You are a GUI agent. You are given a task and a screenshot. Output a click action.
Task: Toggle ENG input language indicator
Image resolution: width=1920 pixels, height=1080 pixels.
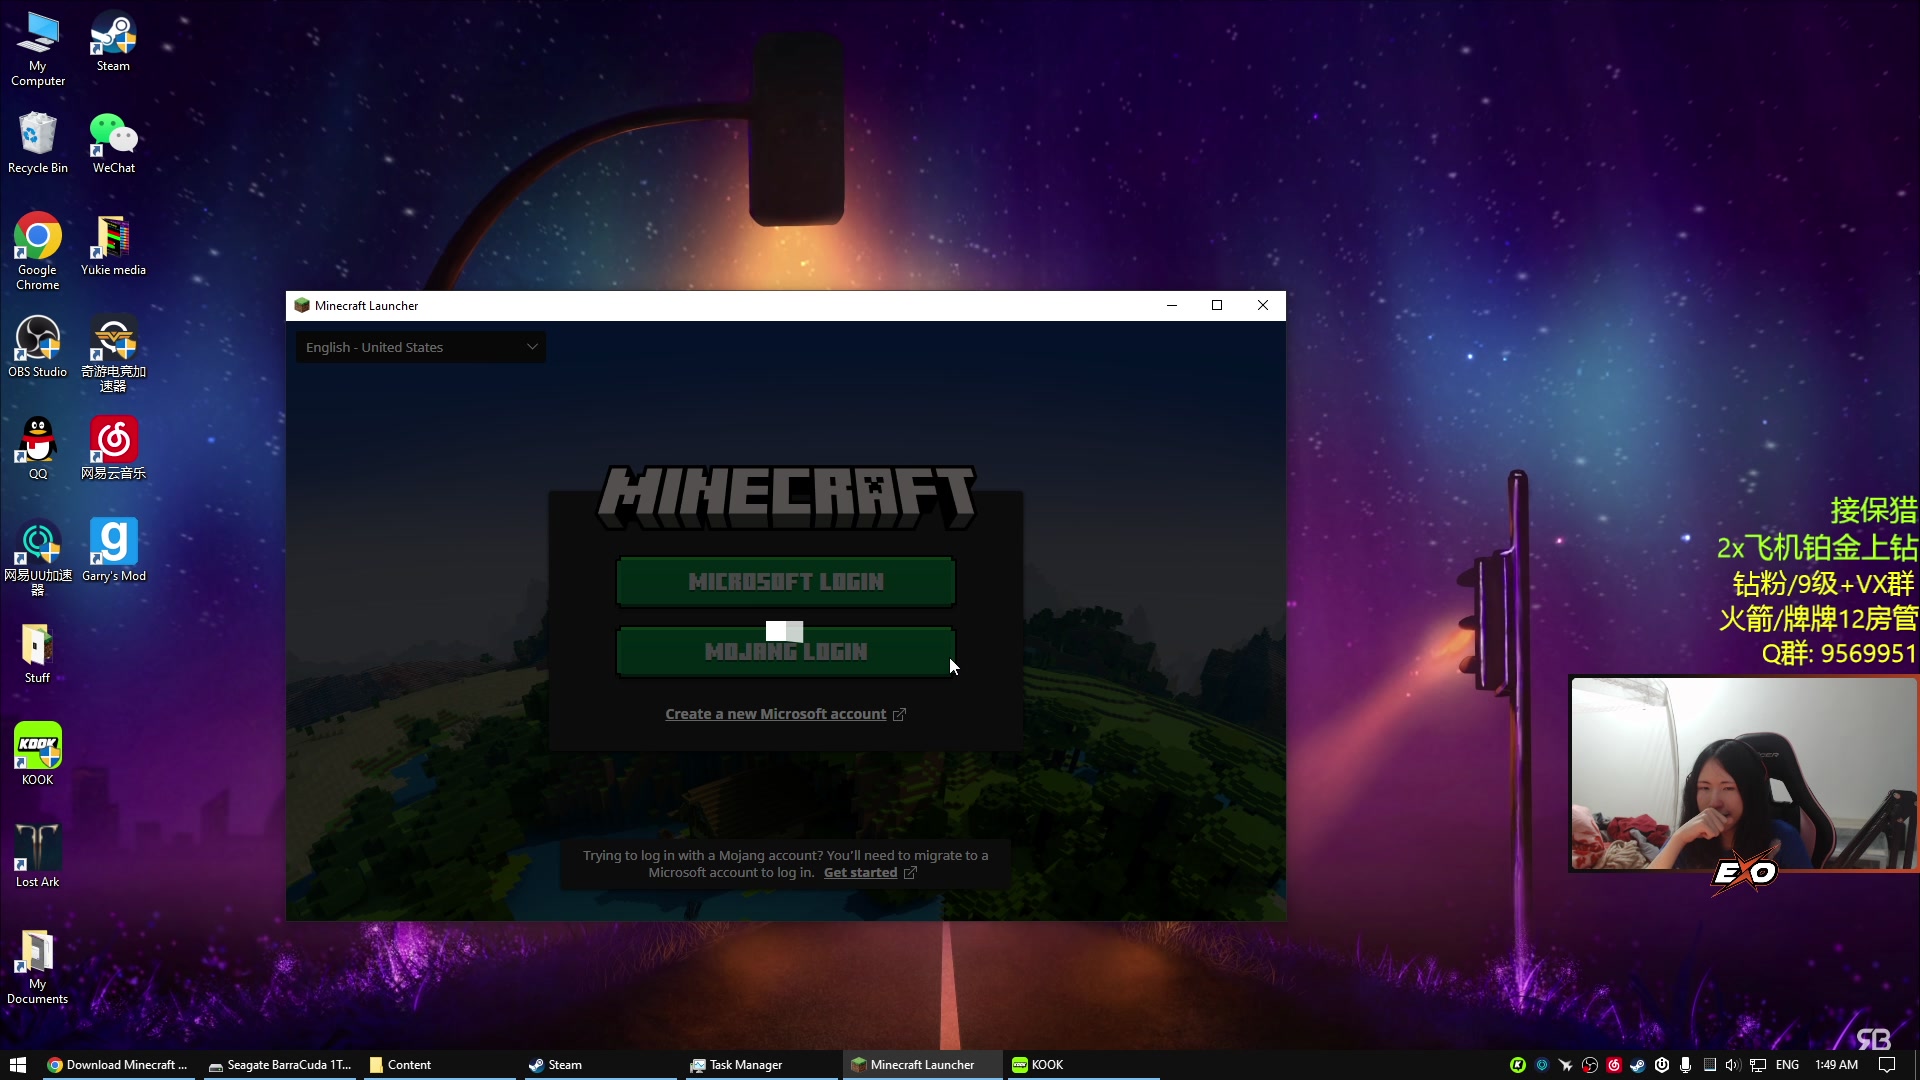[1787, 1065]
